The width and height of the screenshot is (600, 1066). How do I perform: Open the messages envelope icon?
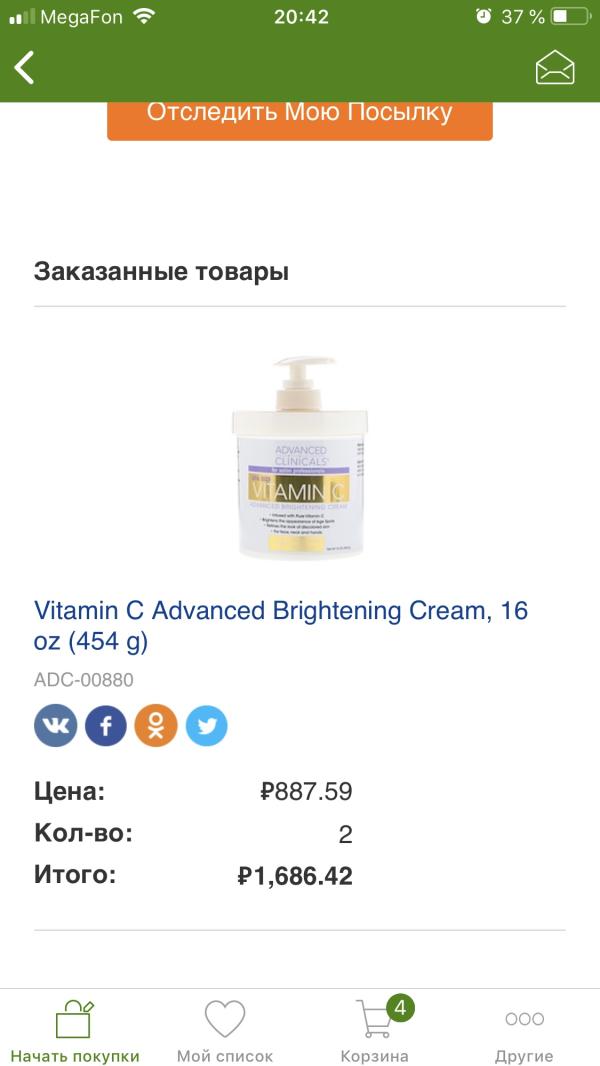(554, 67)
